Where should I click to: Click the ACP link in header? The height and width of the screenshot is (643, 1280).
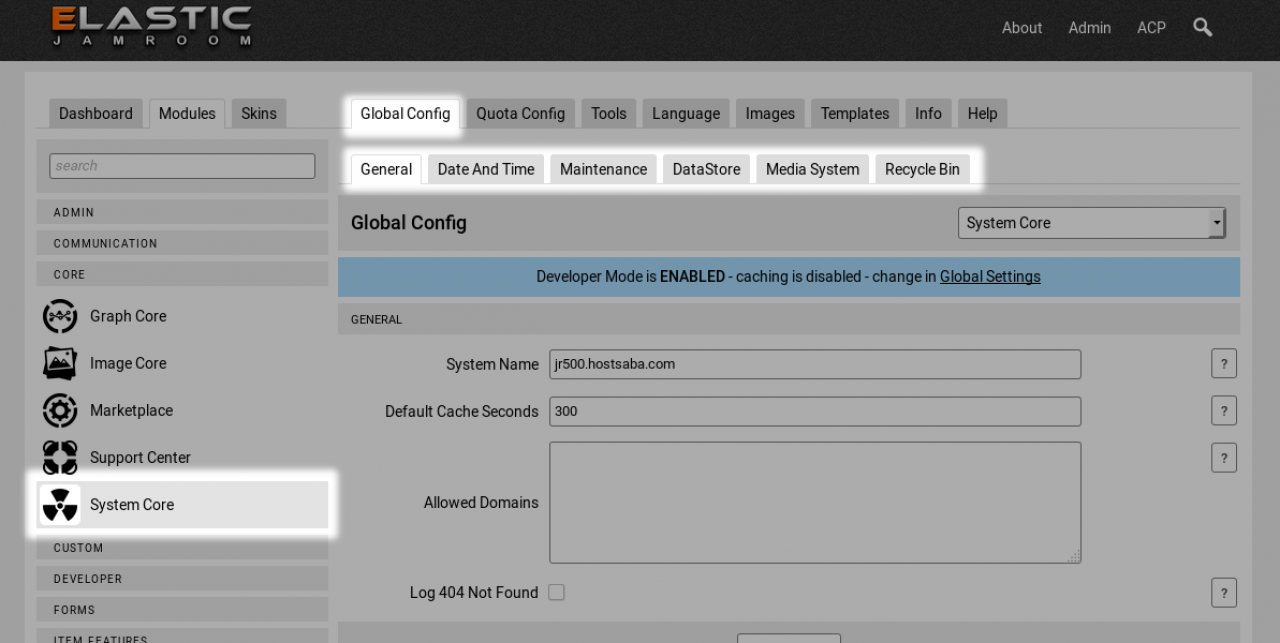(1151, 28)
